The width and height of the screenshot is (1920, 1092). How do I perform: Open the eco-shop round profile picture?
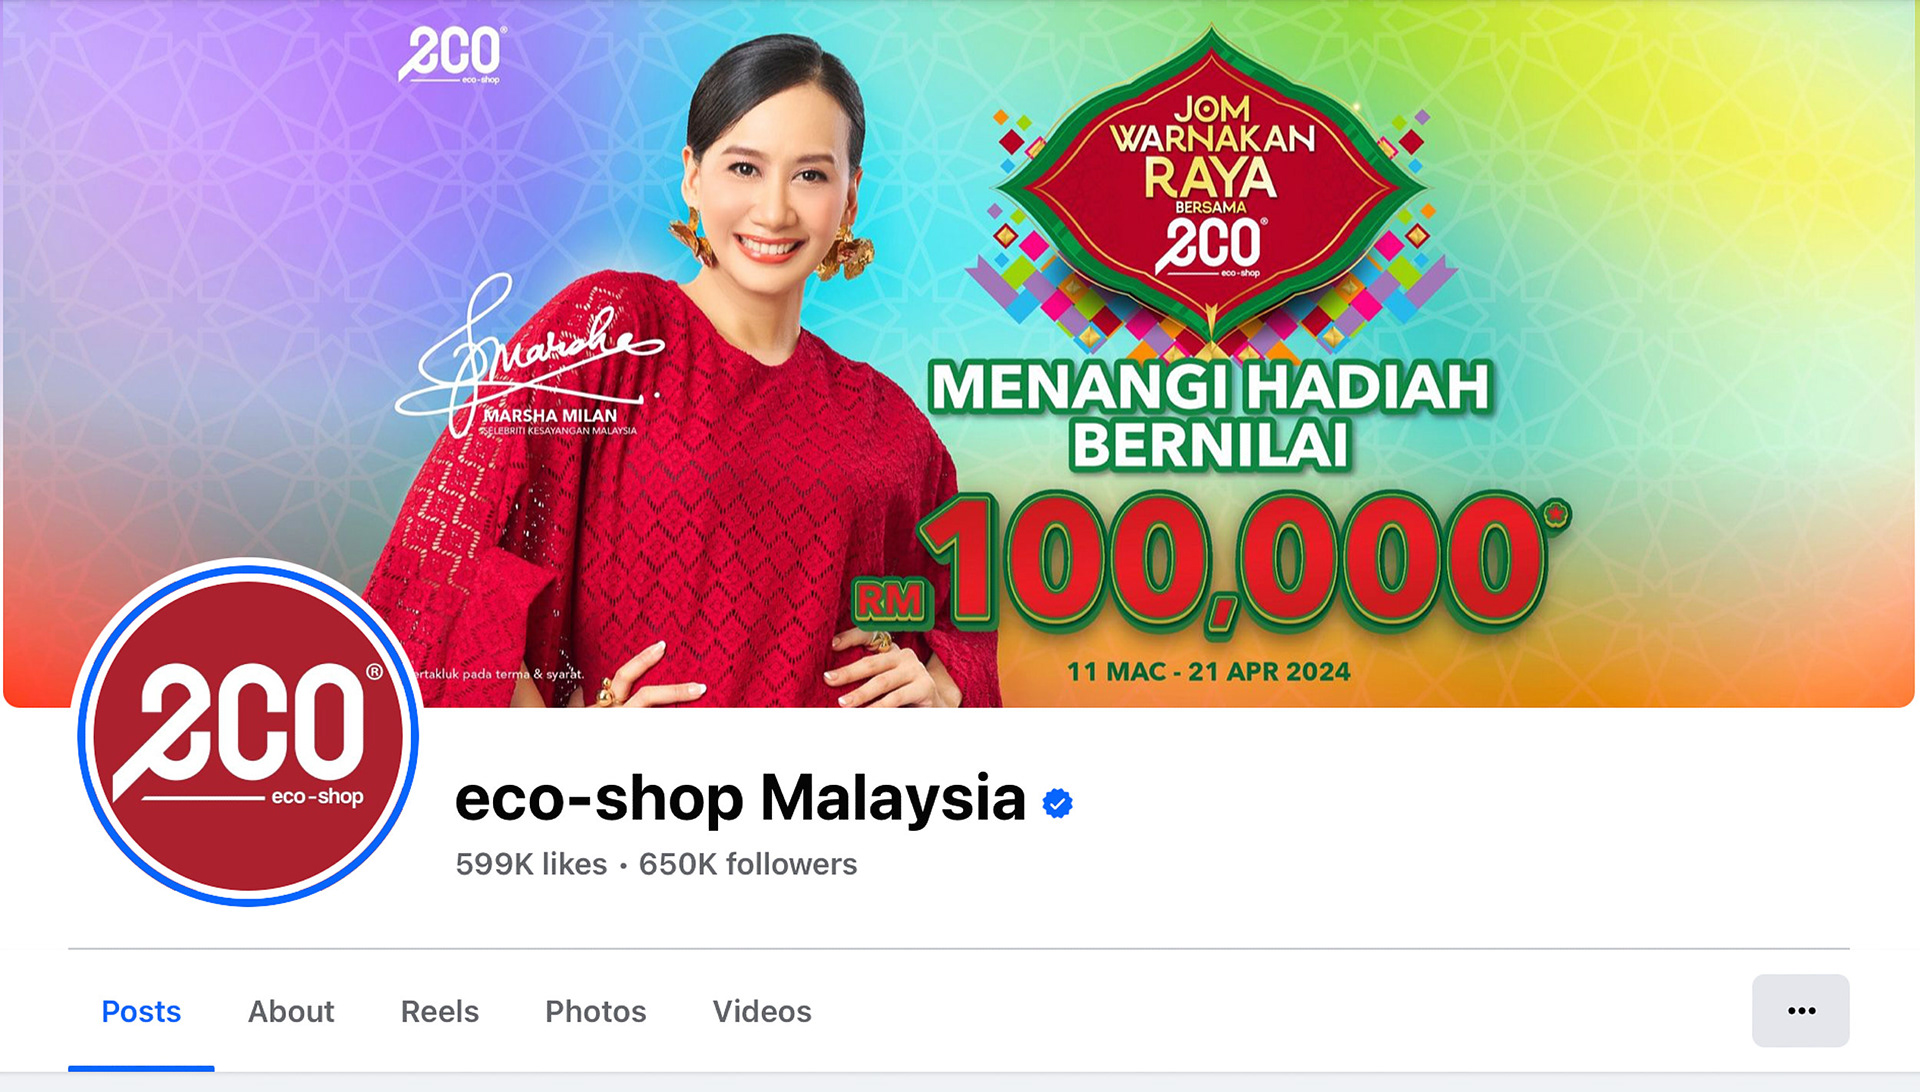[248, 733]
